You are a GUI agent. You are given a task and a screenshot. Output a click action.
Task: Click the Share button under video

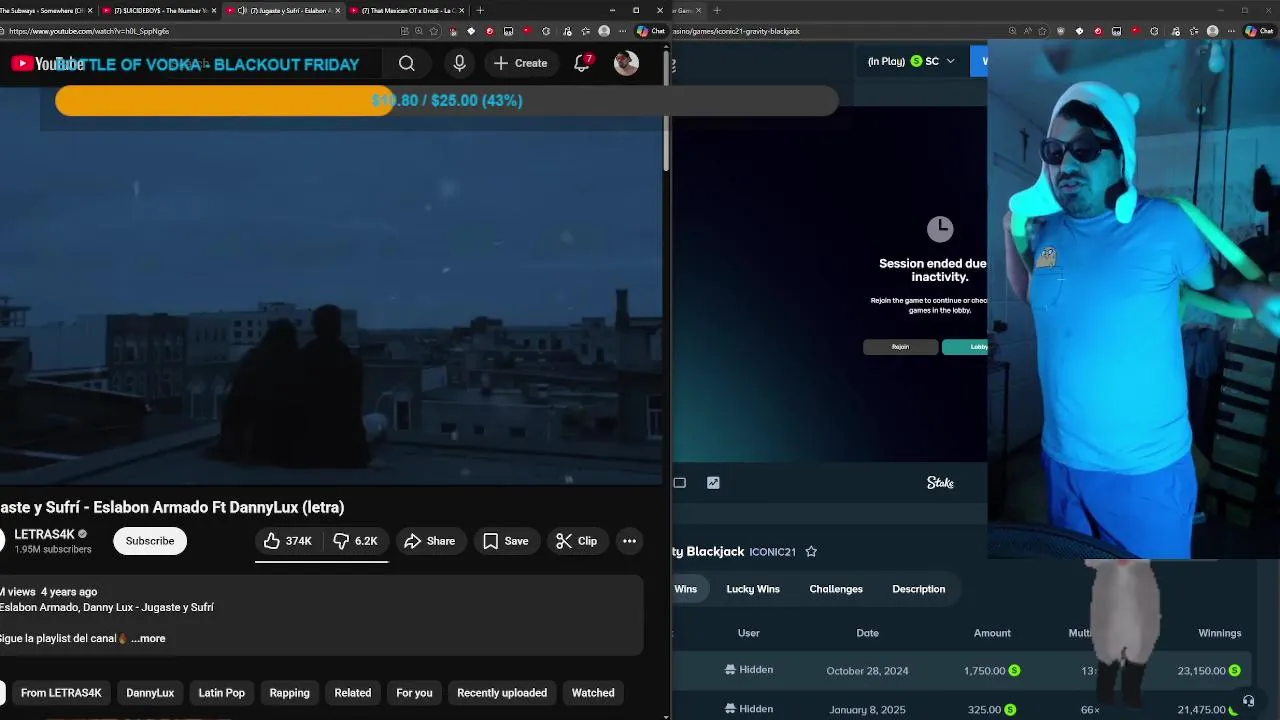429,541
